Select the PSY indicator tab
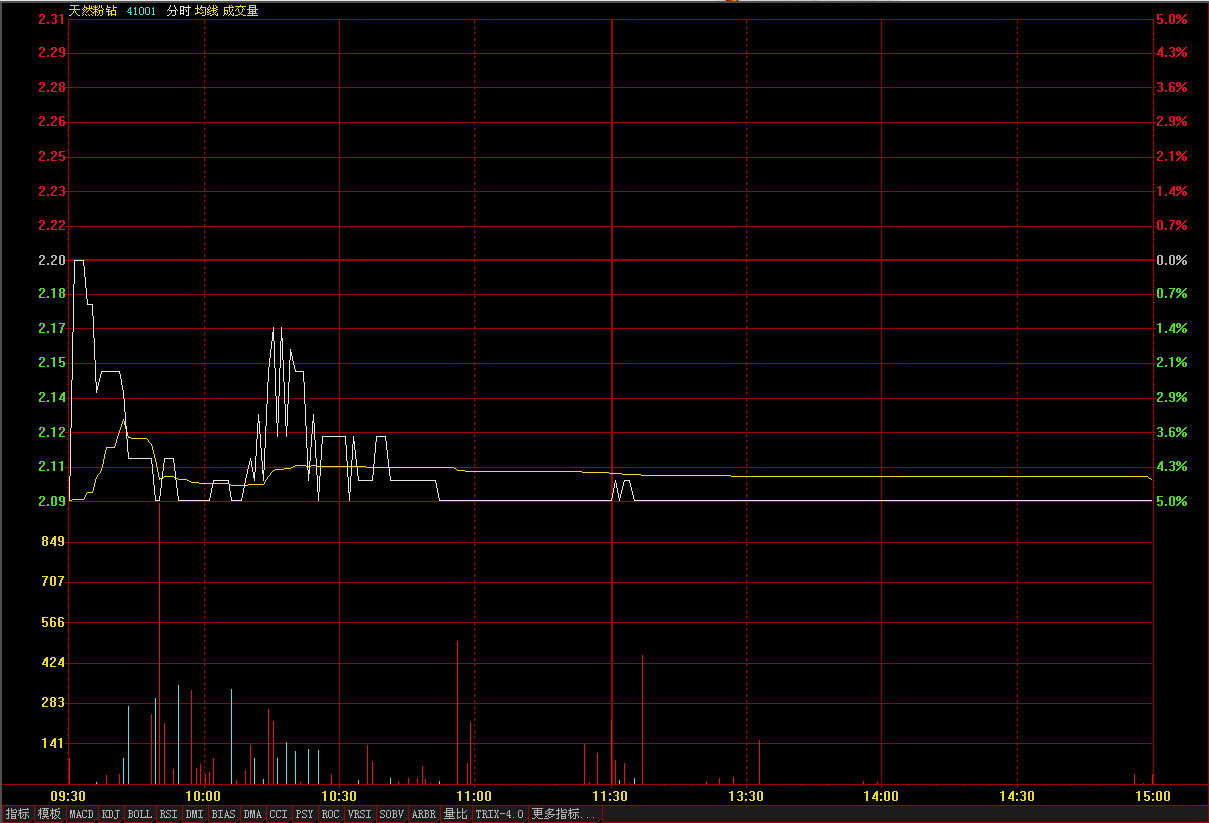1209x823 pixels. pos(305,814)
